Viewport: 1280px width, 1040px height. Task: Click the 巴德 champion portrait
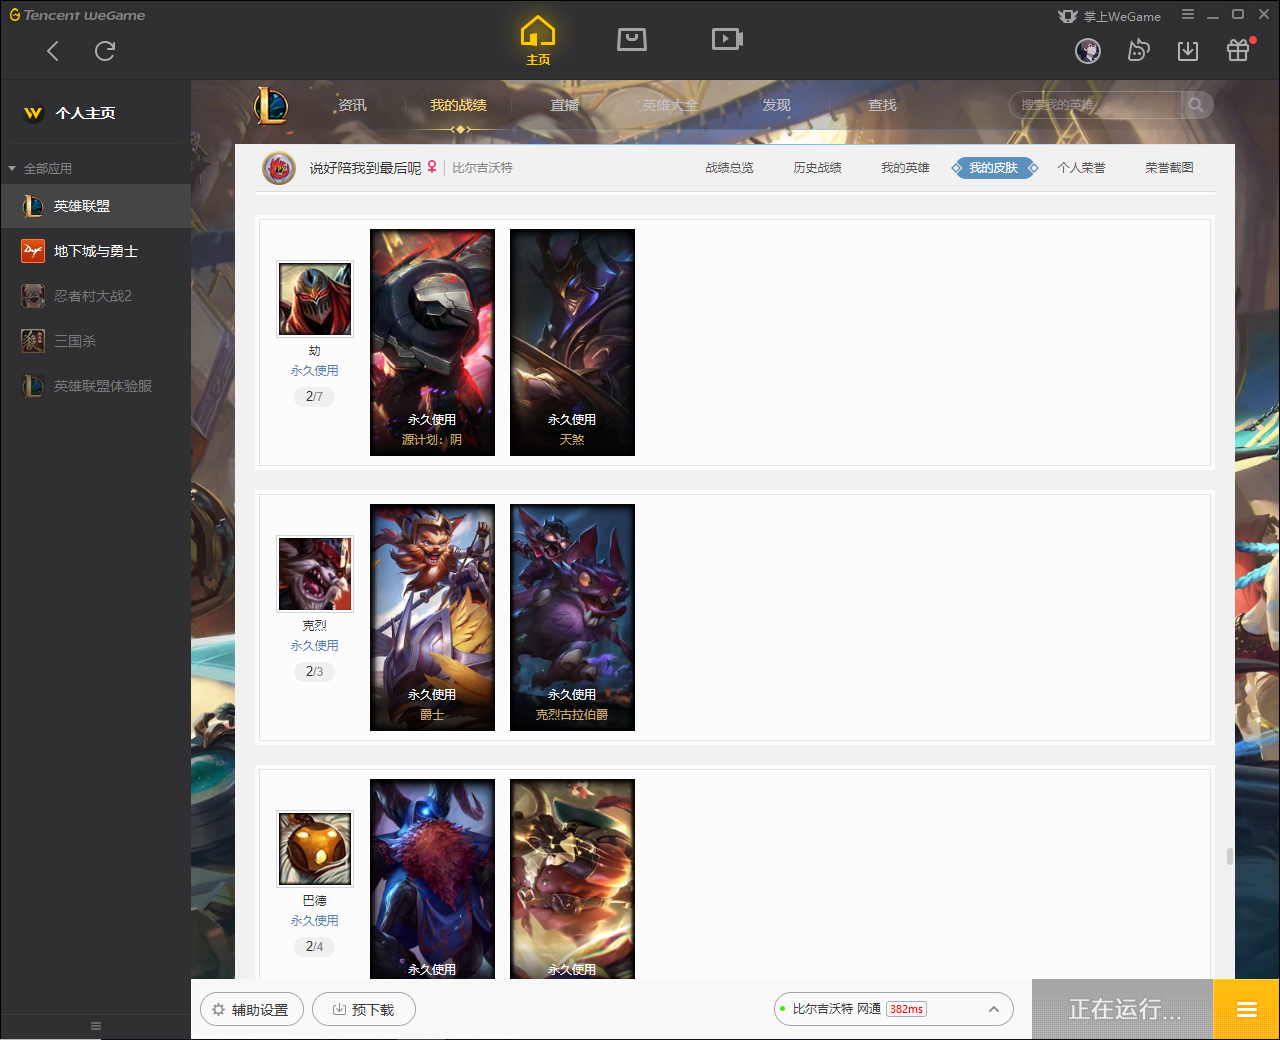[x=315, y=849]
